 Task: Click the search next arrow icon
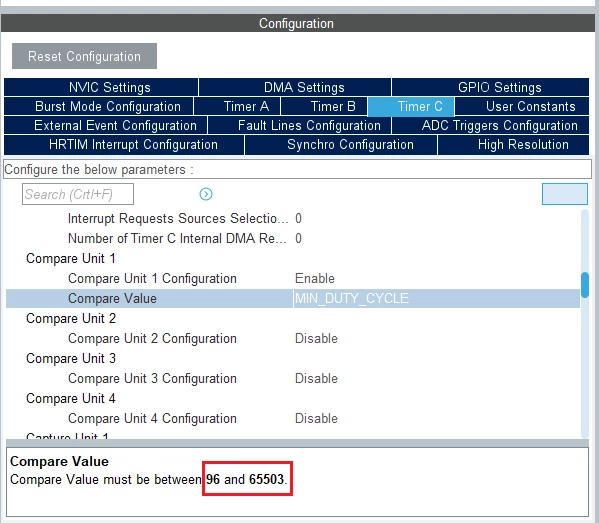coord(206,194)
